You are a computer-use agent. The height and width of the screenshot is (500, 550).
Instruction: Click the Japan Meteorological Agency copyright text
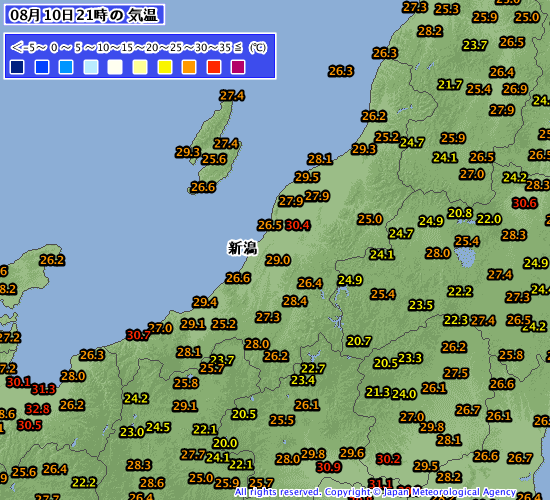375,492
